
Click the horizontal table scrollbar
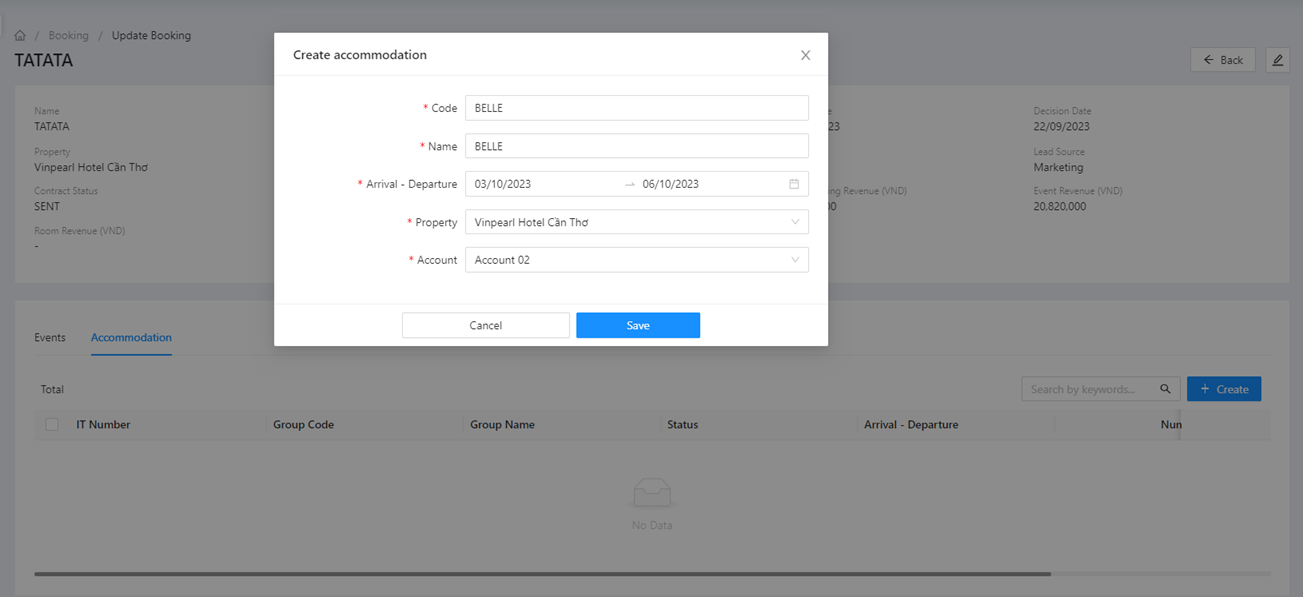pos(542,574)
